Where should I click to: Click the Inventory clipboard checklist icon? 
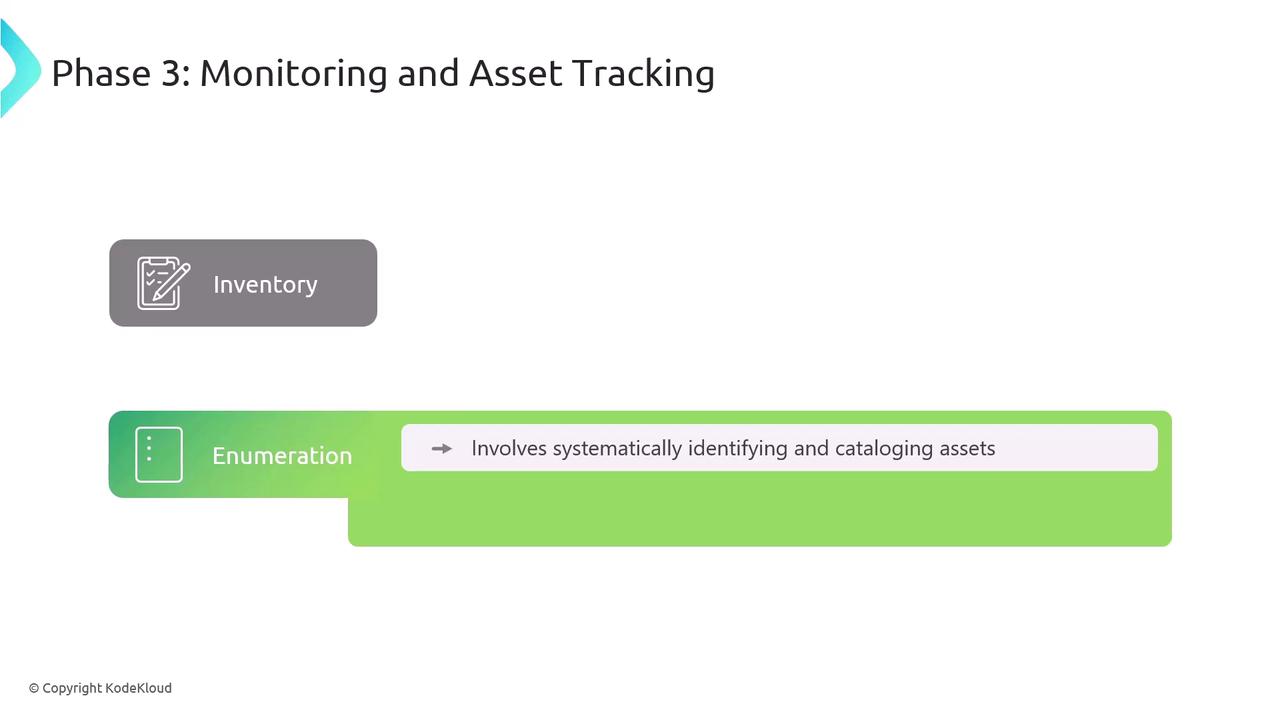[163, 283]
